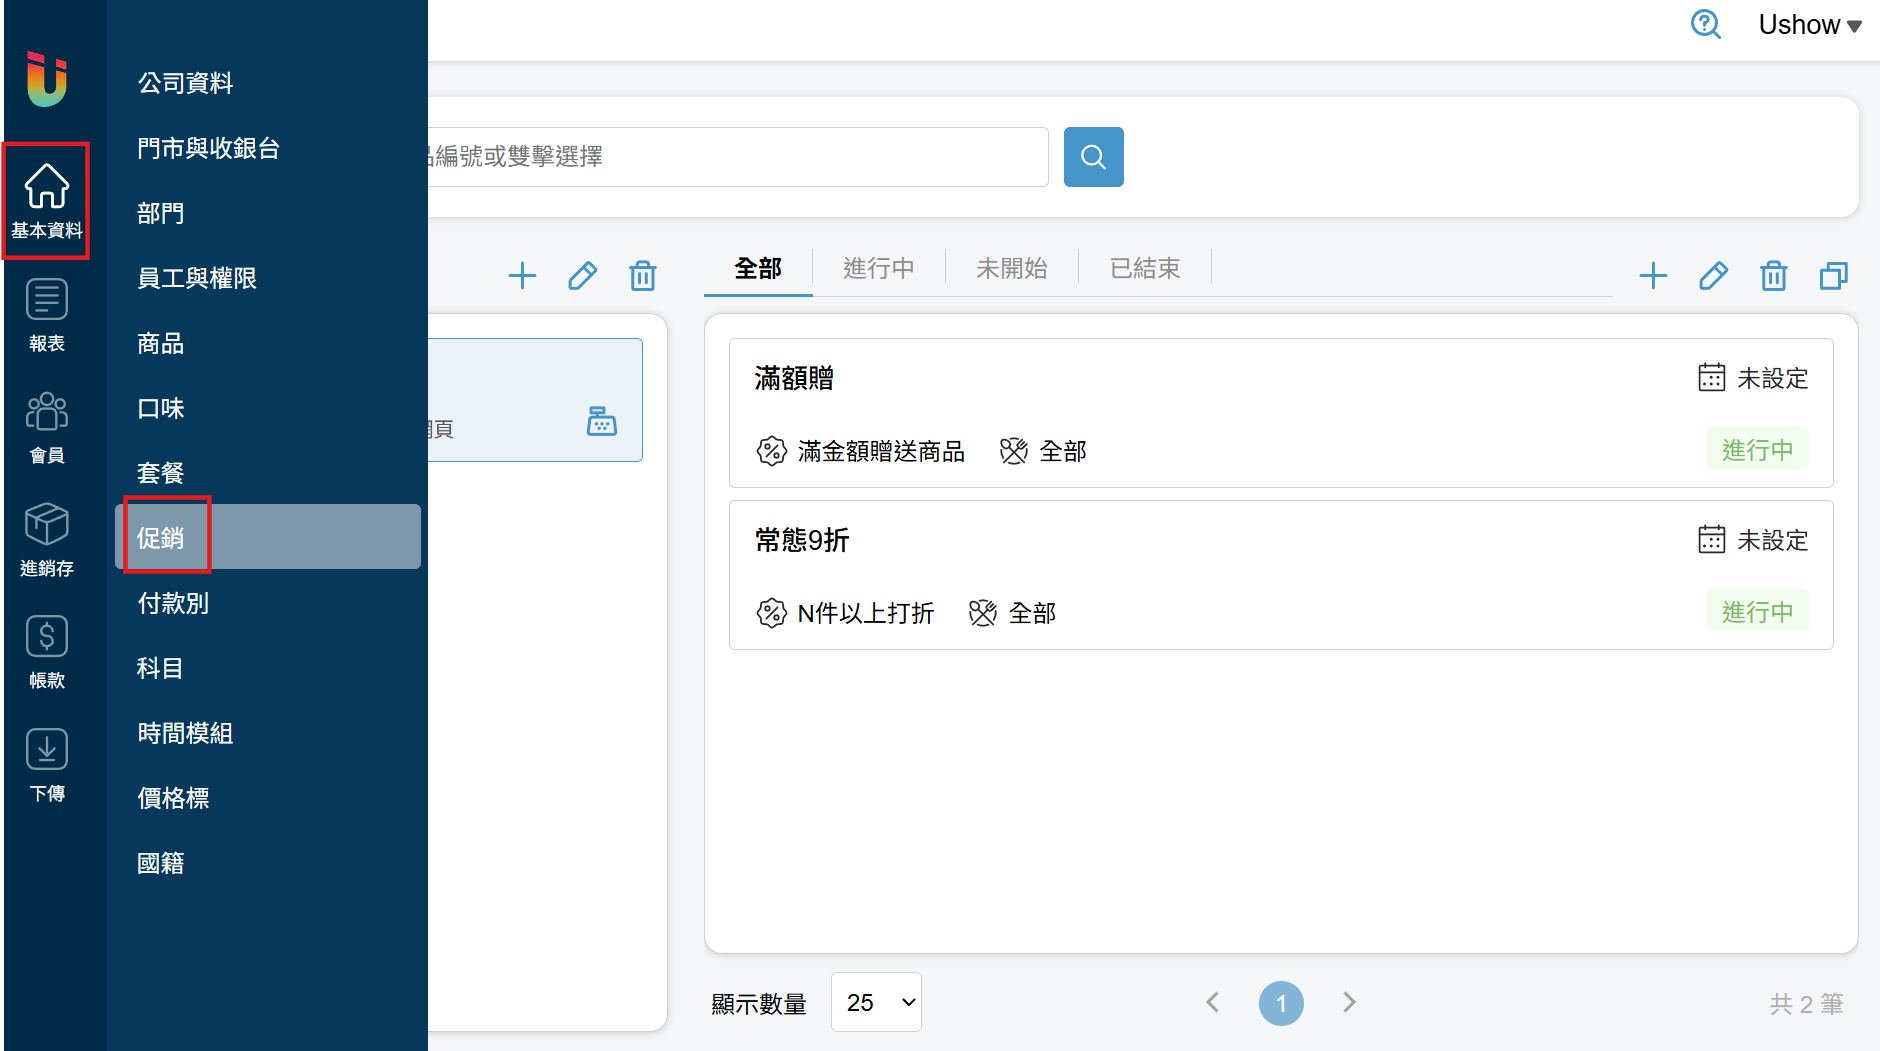The image size is (1880, 1051).
Task: Open 付款別 menu item
Action: tap(268, 603)
